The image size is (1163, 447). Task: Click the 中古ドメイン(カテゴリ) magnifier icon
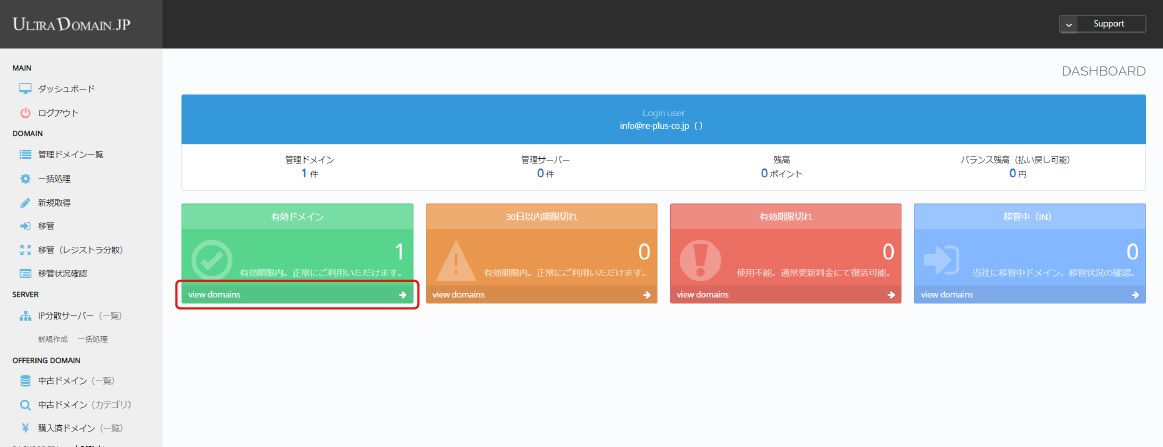[x=26, y=405]
